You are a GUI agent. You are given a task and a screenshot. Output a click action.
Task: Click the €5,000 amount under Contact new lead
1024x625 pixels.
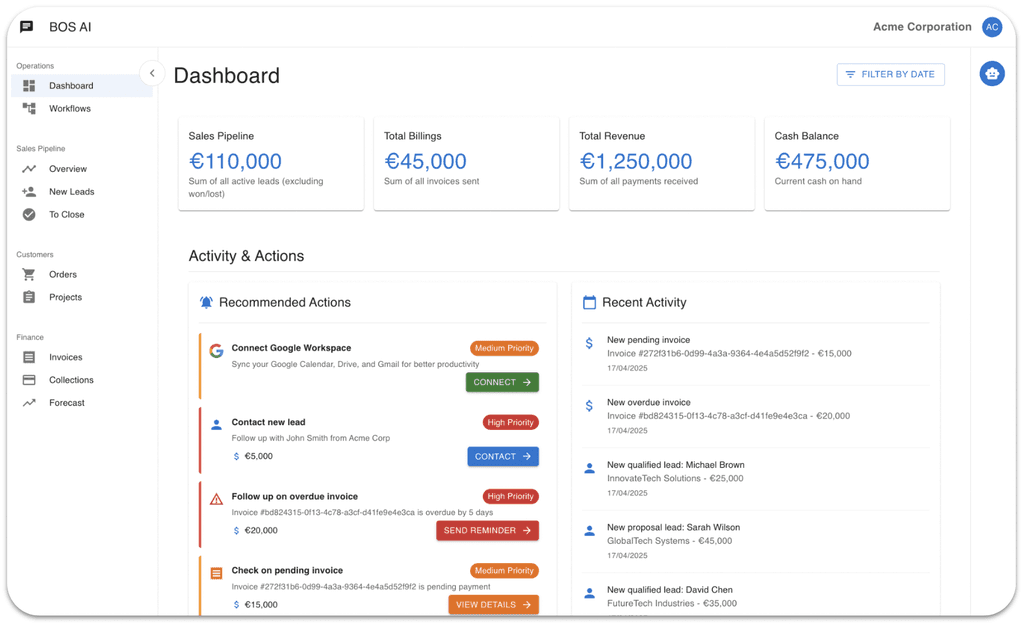click(x=259, y=457)
